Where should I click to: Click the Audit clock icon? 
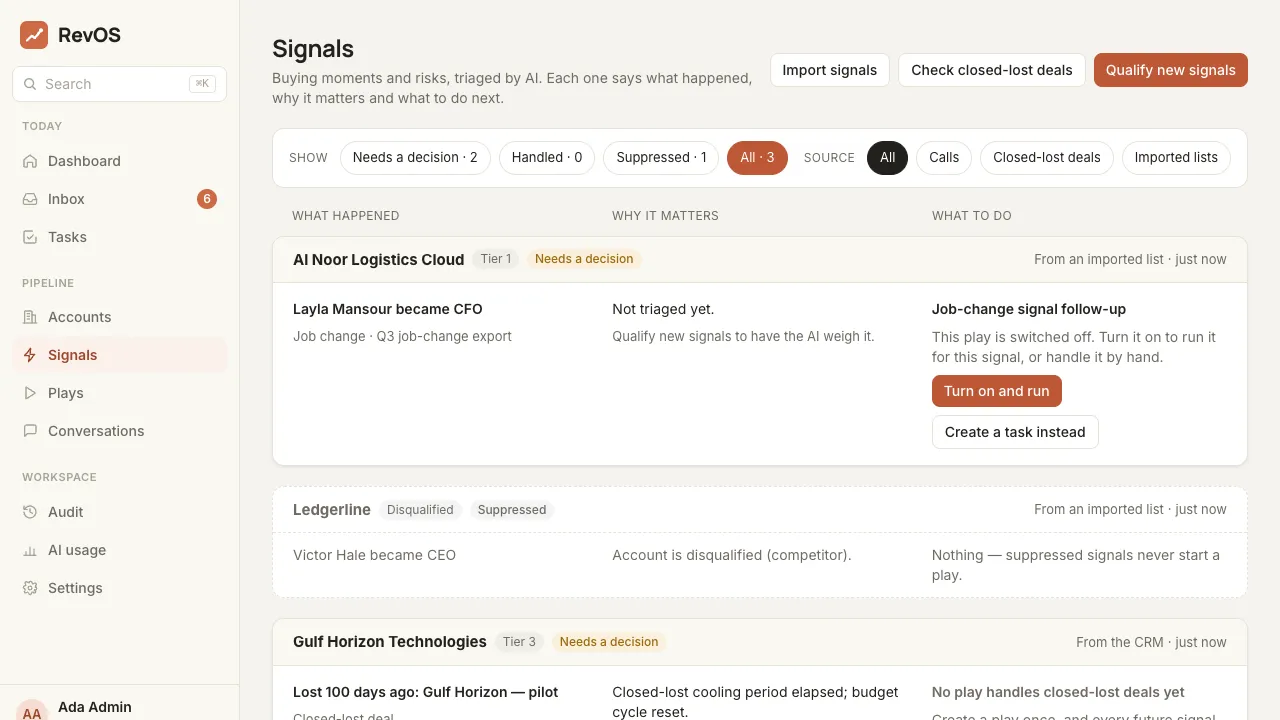click(30, 512)
